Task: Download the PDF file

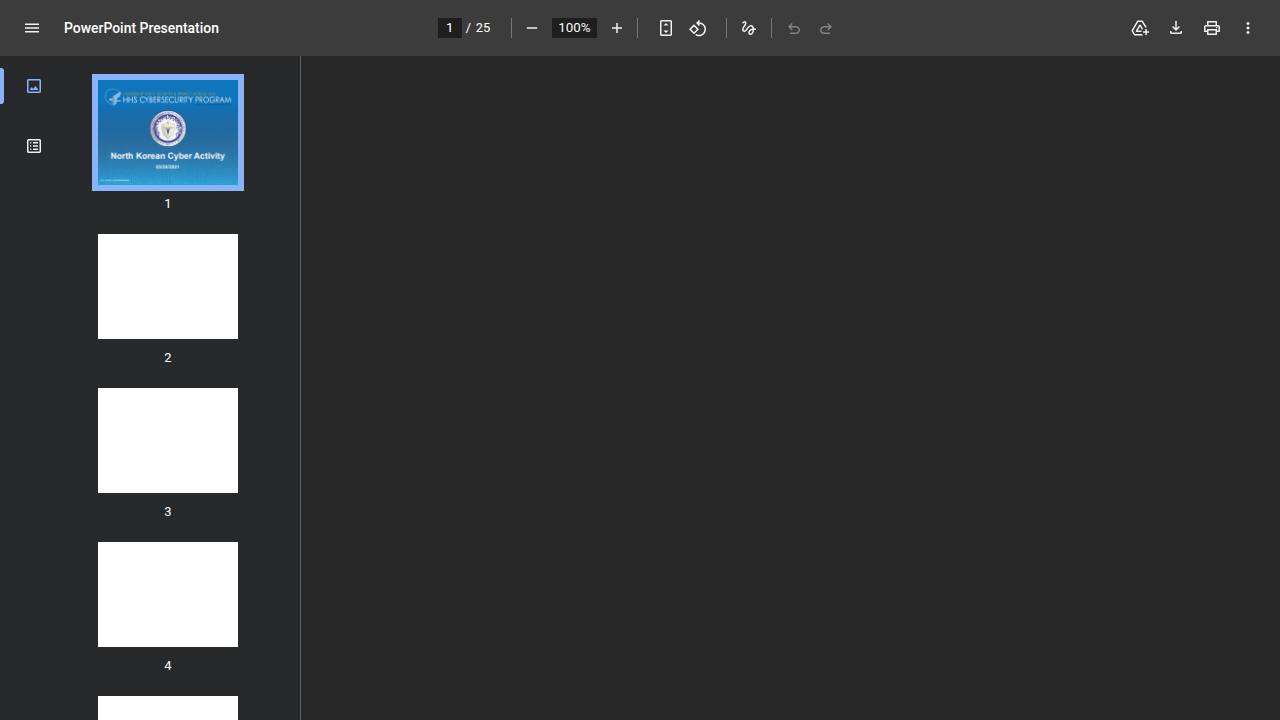Action: [x=1176, y=28]
